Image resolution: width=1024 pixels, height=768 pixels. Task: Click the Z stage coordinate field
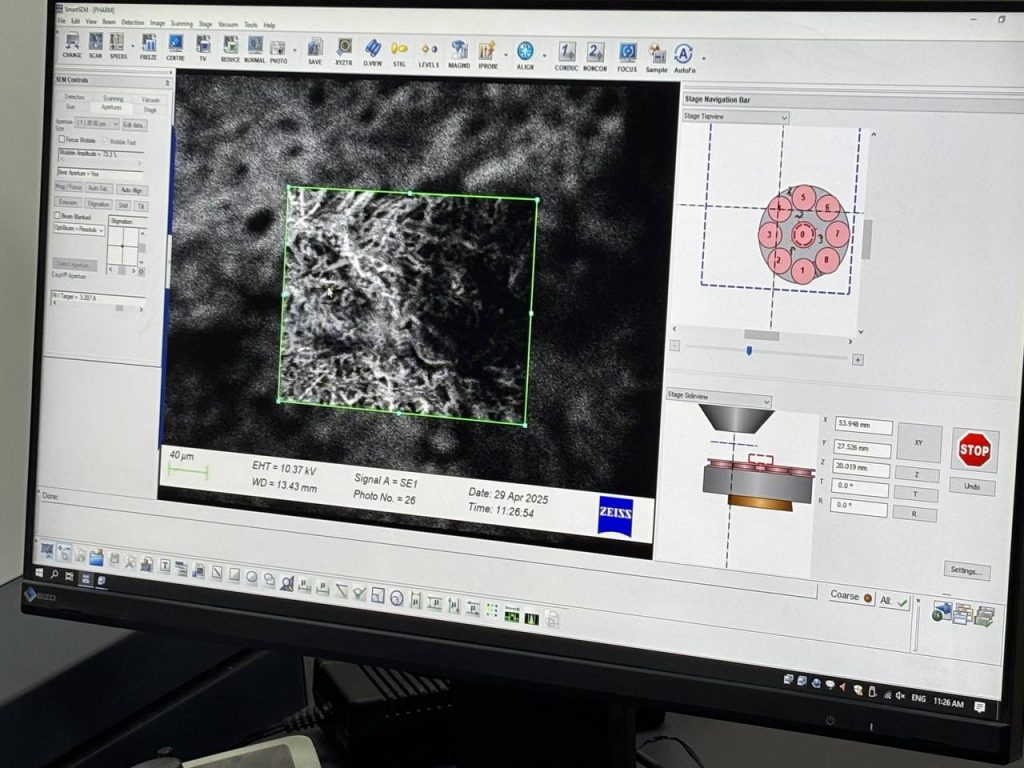point(861,468)
